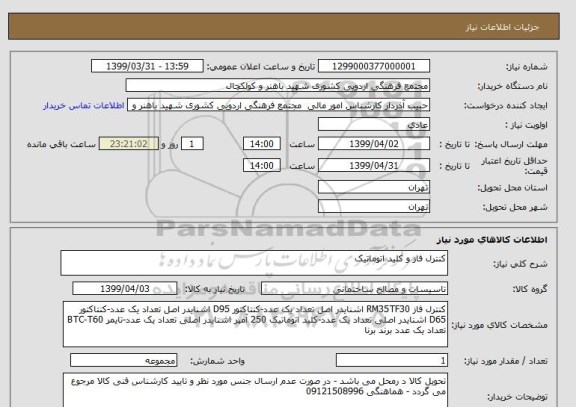Click the quantity field showing 1

(x=392, y=360)
